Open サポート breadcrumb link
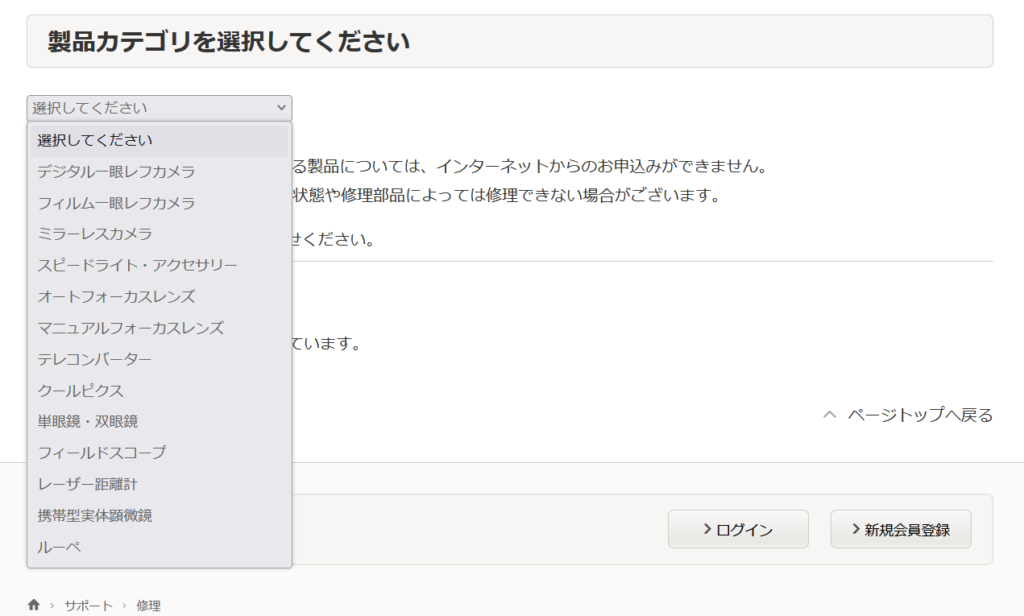The image size is (1024, 616). (x=88, y=605)
